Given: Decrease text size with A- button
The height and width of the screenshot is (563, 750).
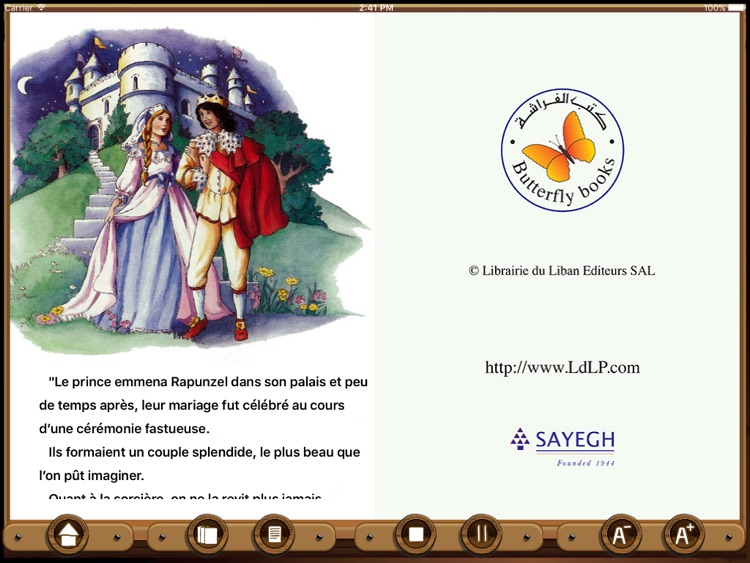Looking at the screenshot, I should tap(620, 535).
